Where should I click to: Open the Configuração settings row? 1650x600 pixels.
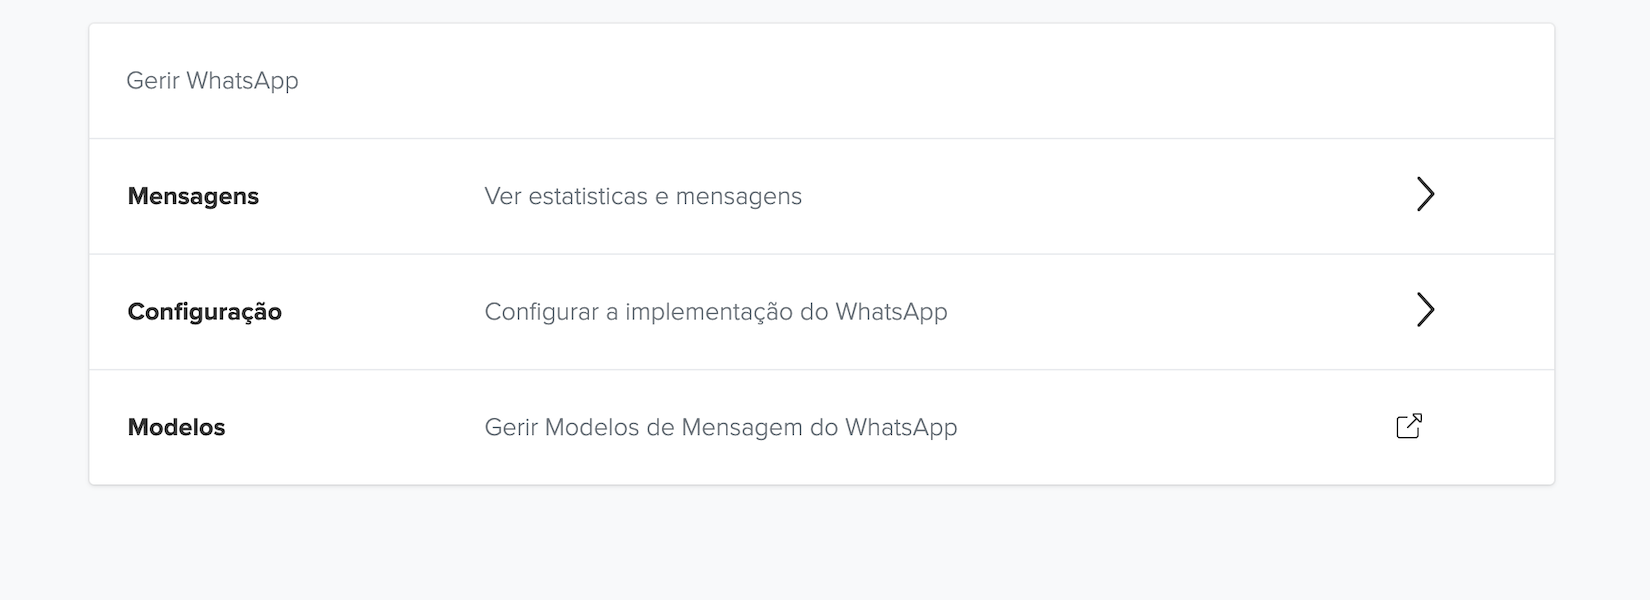tap(820, 312)
